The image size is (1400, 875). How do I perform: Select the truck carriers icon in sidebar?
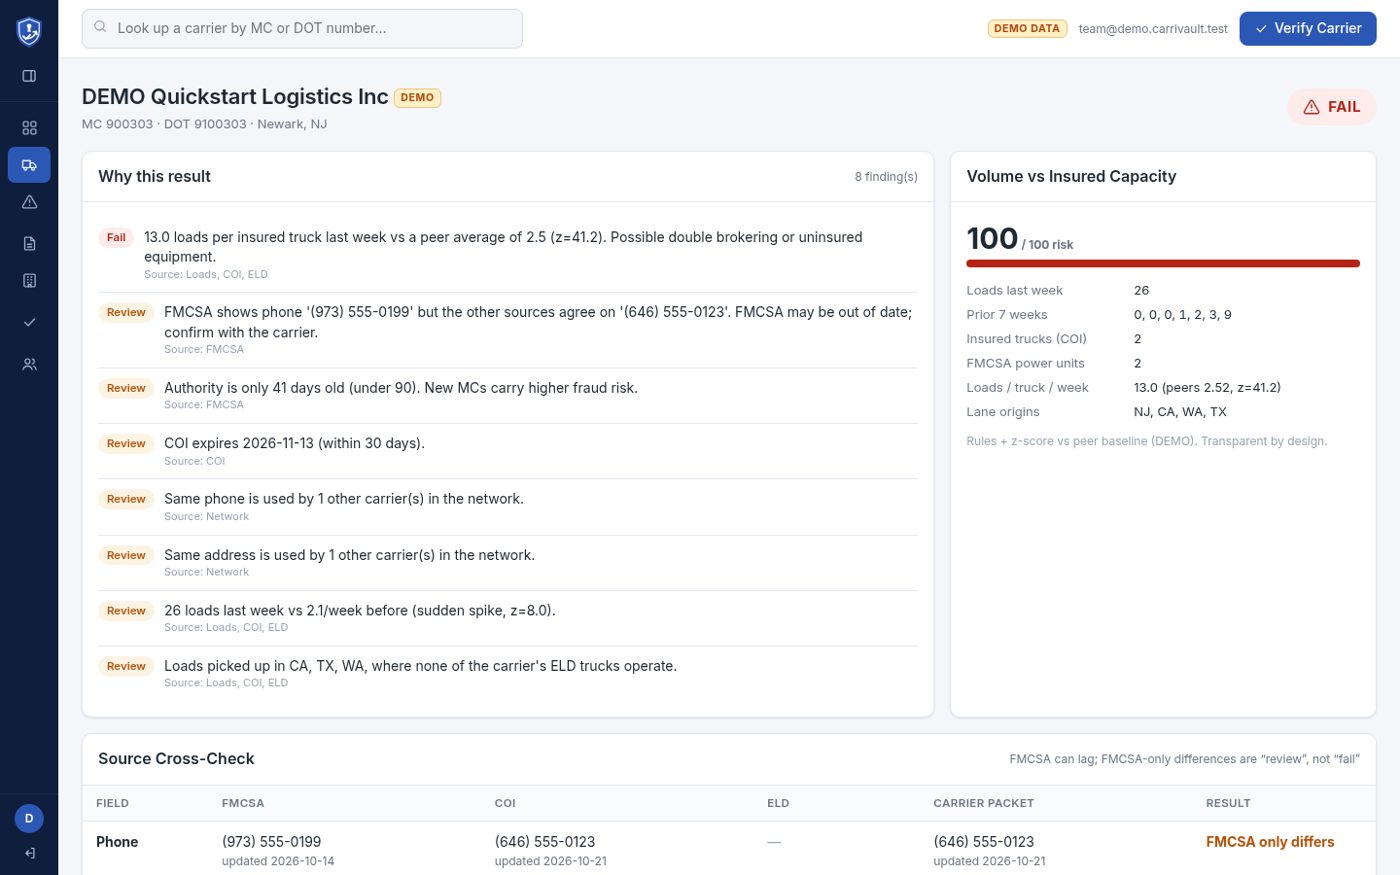coord(29,165)
